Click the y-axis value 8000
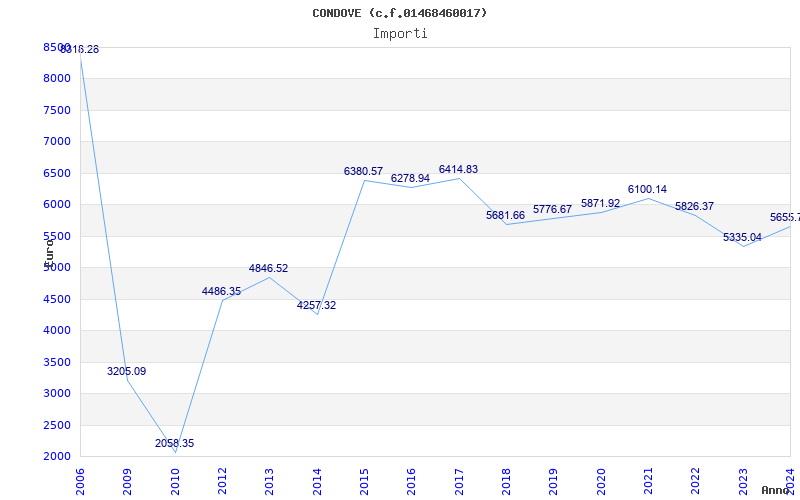Screen dimensions: 800x500 57,79
